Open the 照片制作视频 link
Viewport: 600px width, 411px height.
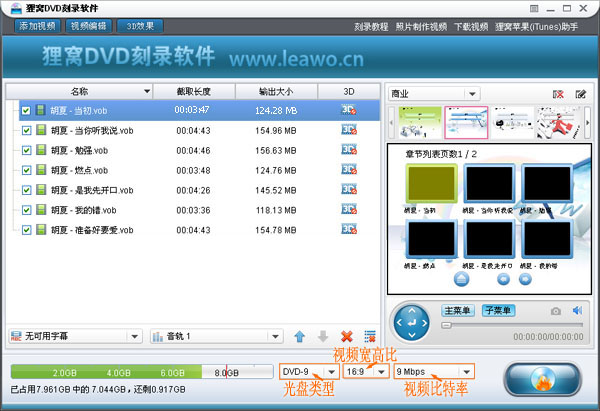421,27
